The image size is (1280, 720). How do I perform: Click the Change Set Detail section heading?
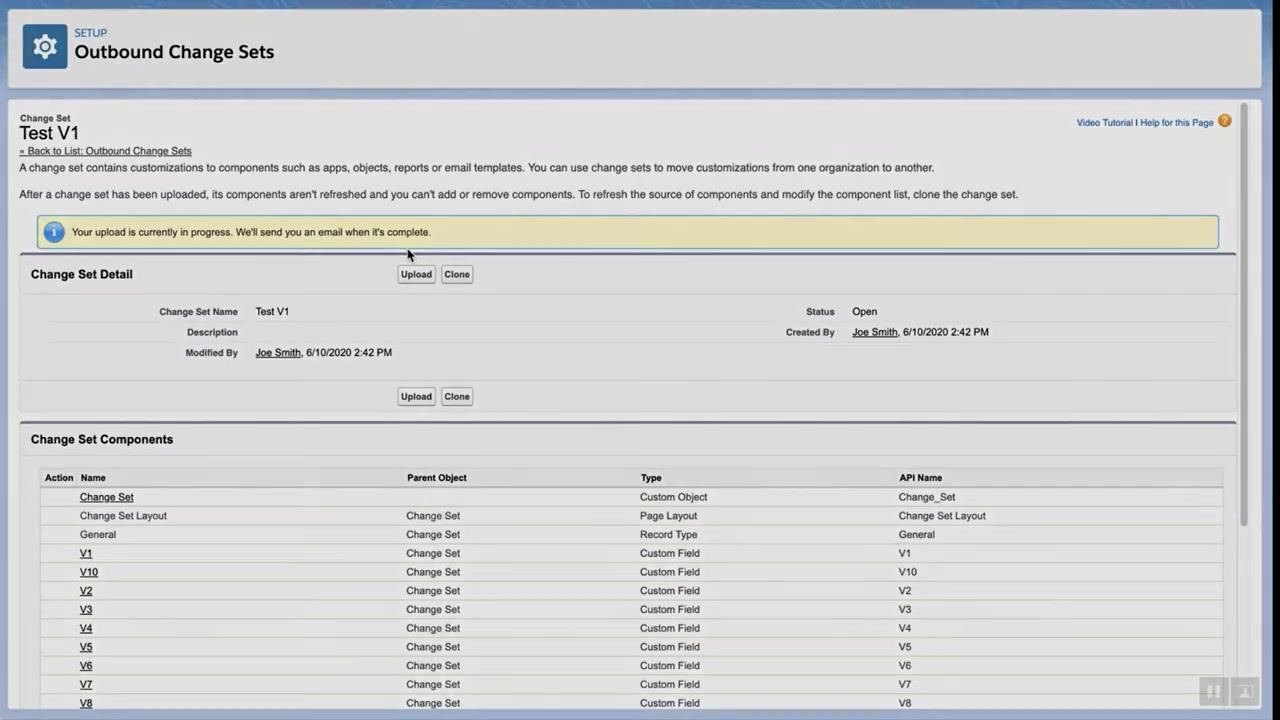point(82,274)
